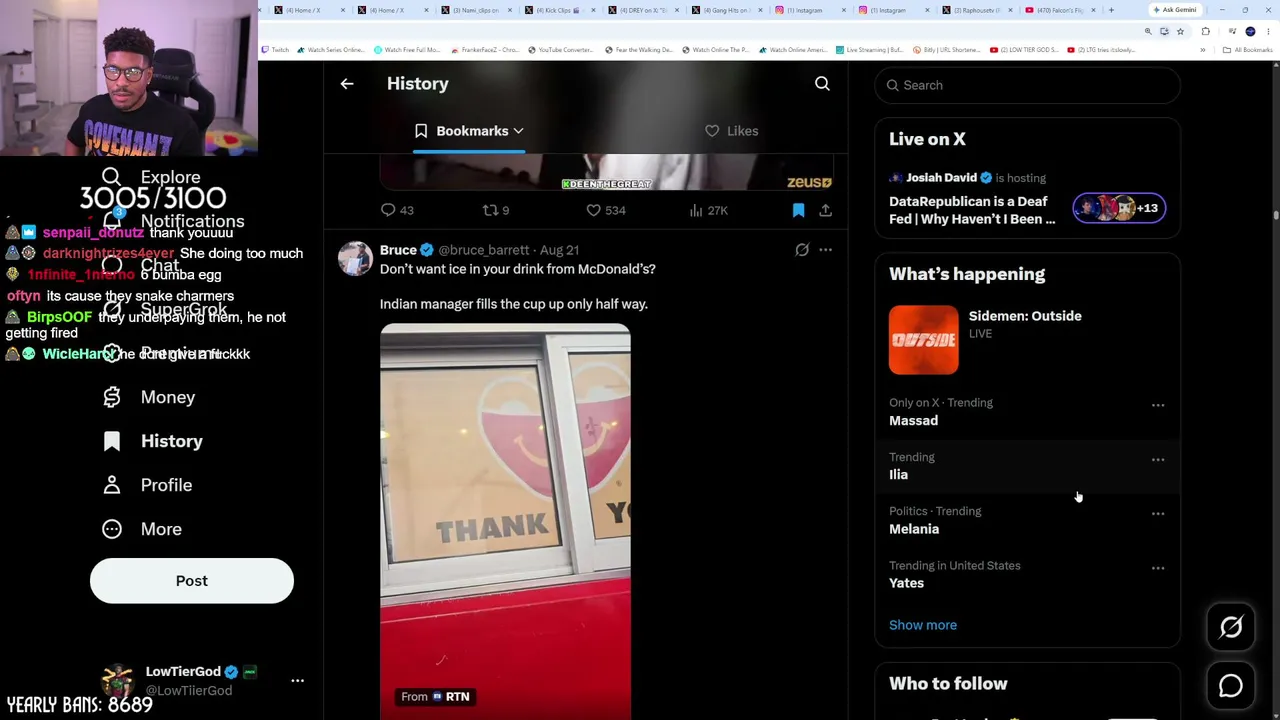Show more trending topics
Viewport: 1280px width, 720px height.
[923, 625]
